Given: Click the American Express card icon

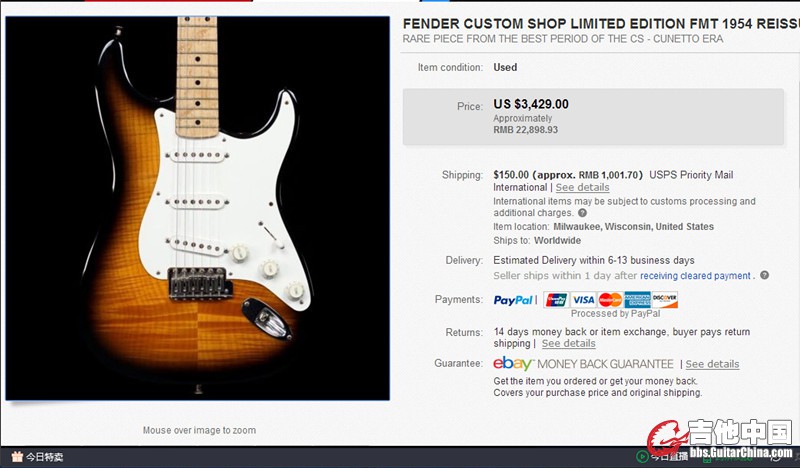Looking at the screenshot, I should pos(637,300).
